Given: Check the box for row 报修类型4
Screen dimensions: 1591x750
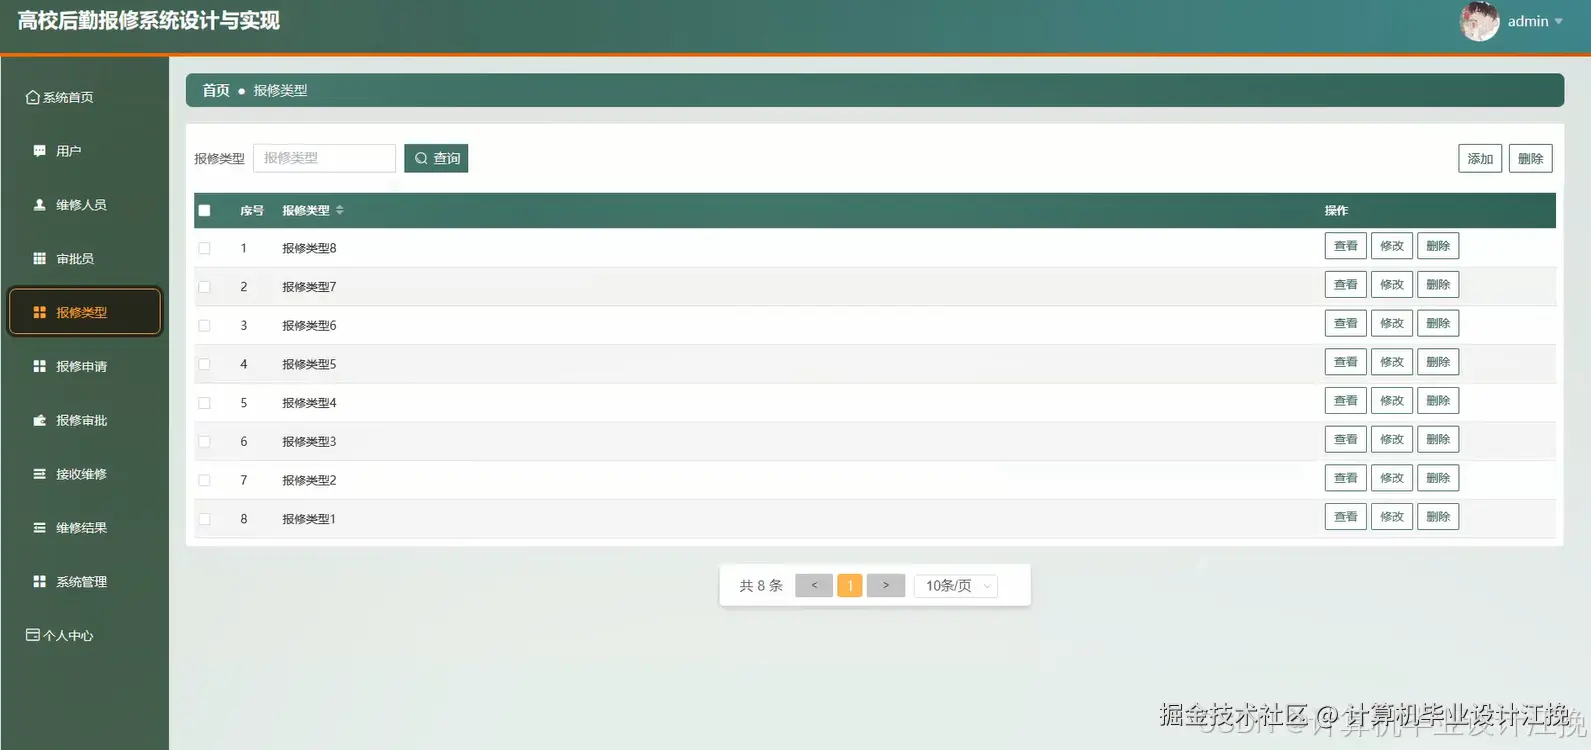Looking at the screenshot, I should [x=205, y=403].
